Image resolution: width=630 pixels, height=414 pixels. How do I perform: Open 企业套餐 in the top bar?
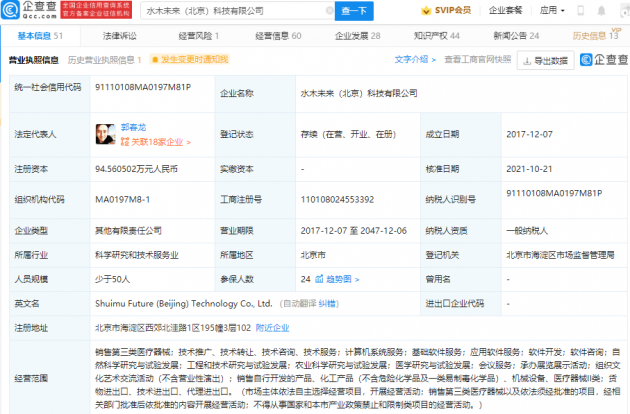(x=529, y=11)
